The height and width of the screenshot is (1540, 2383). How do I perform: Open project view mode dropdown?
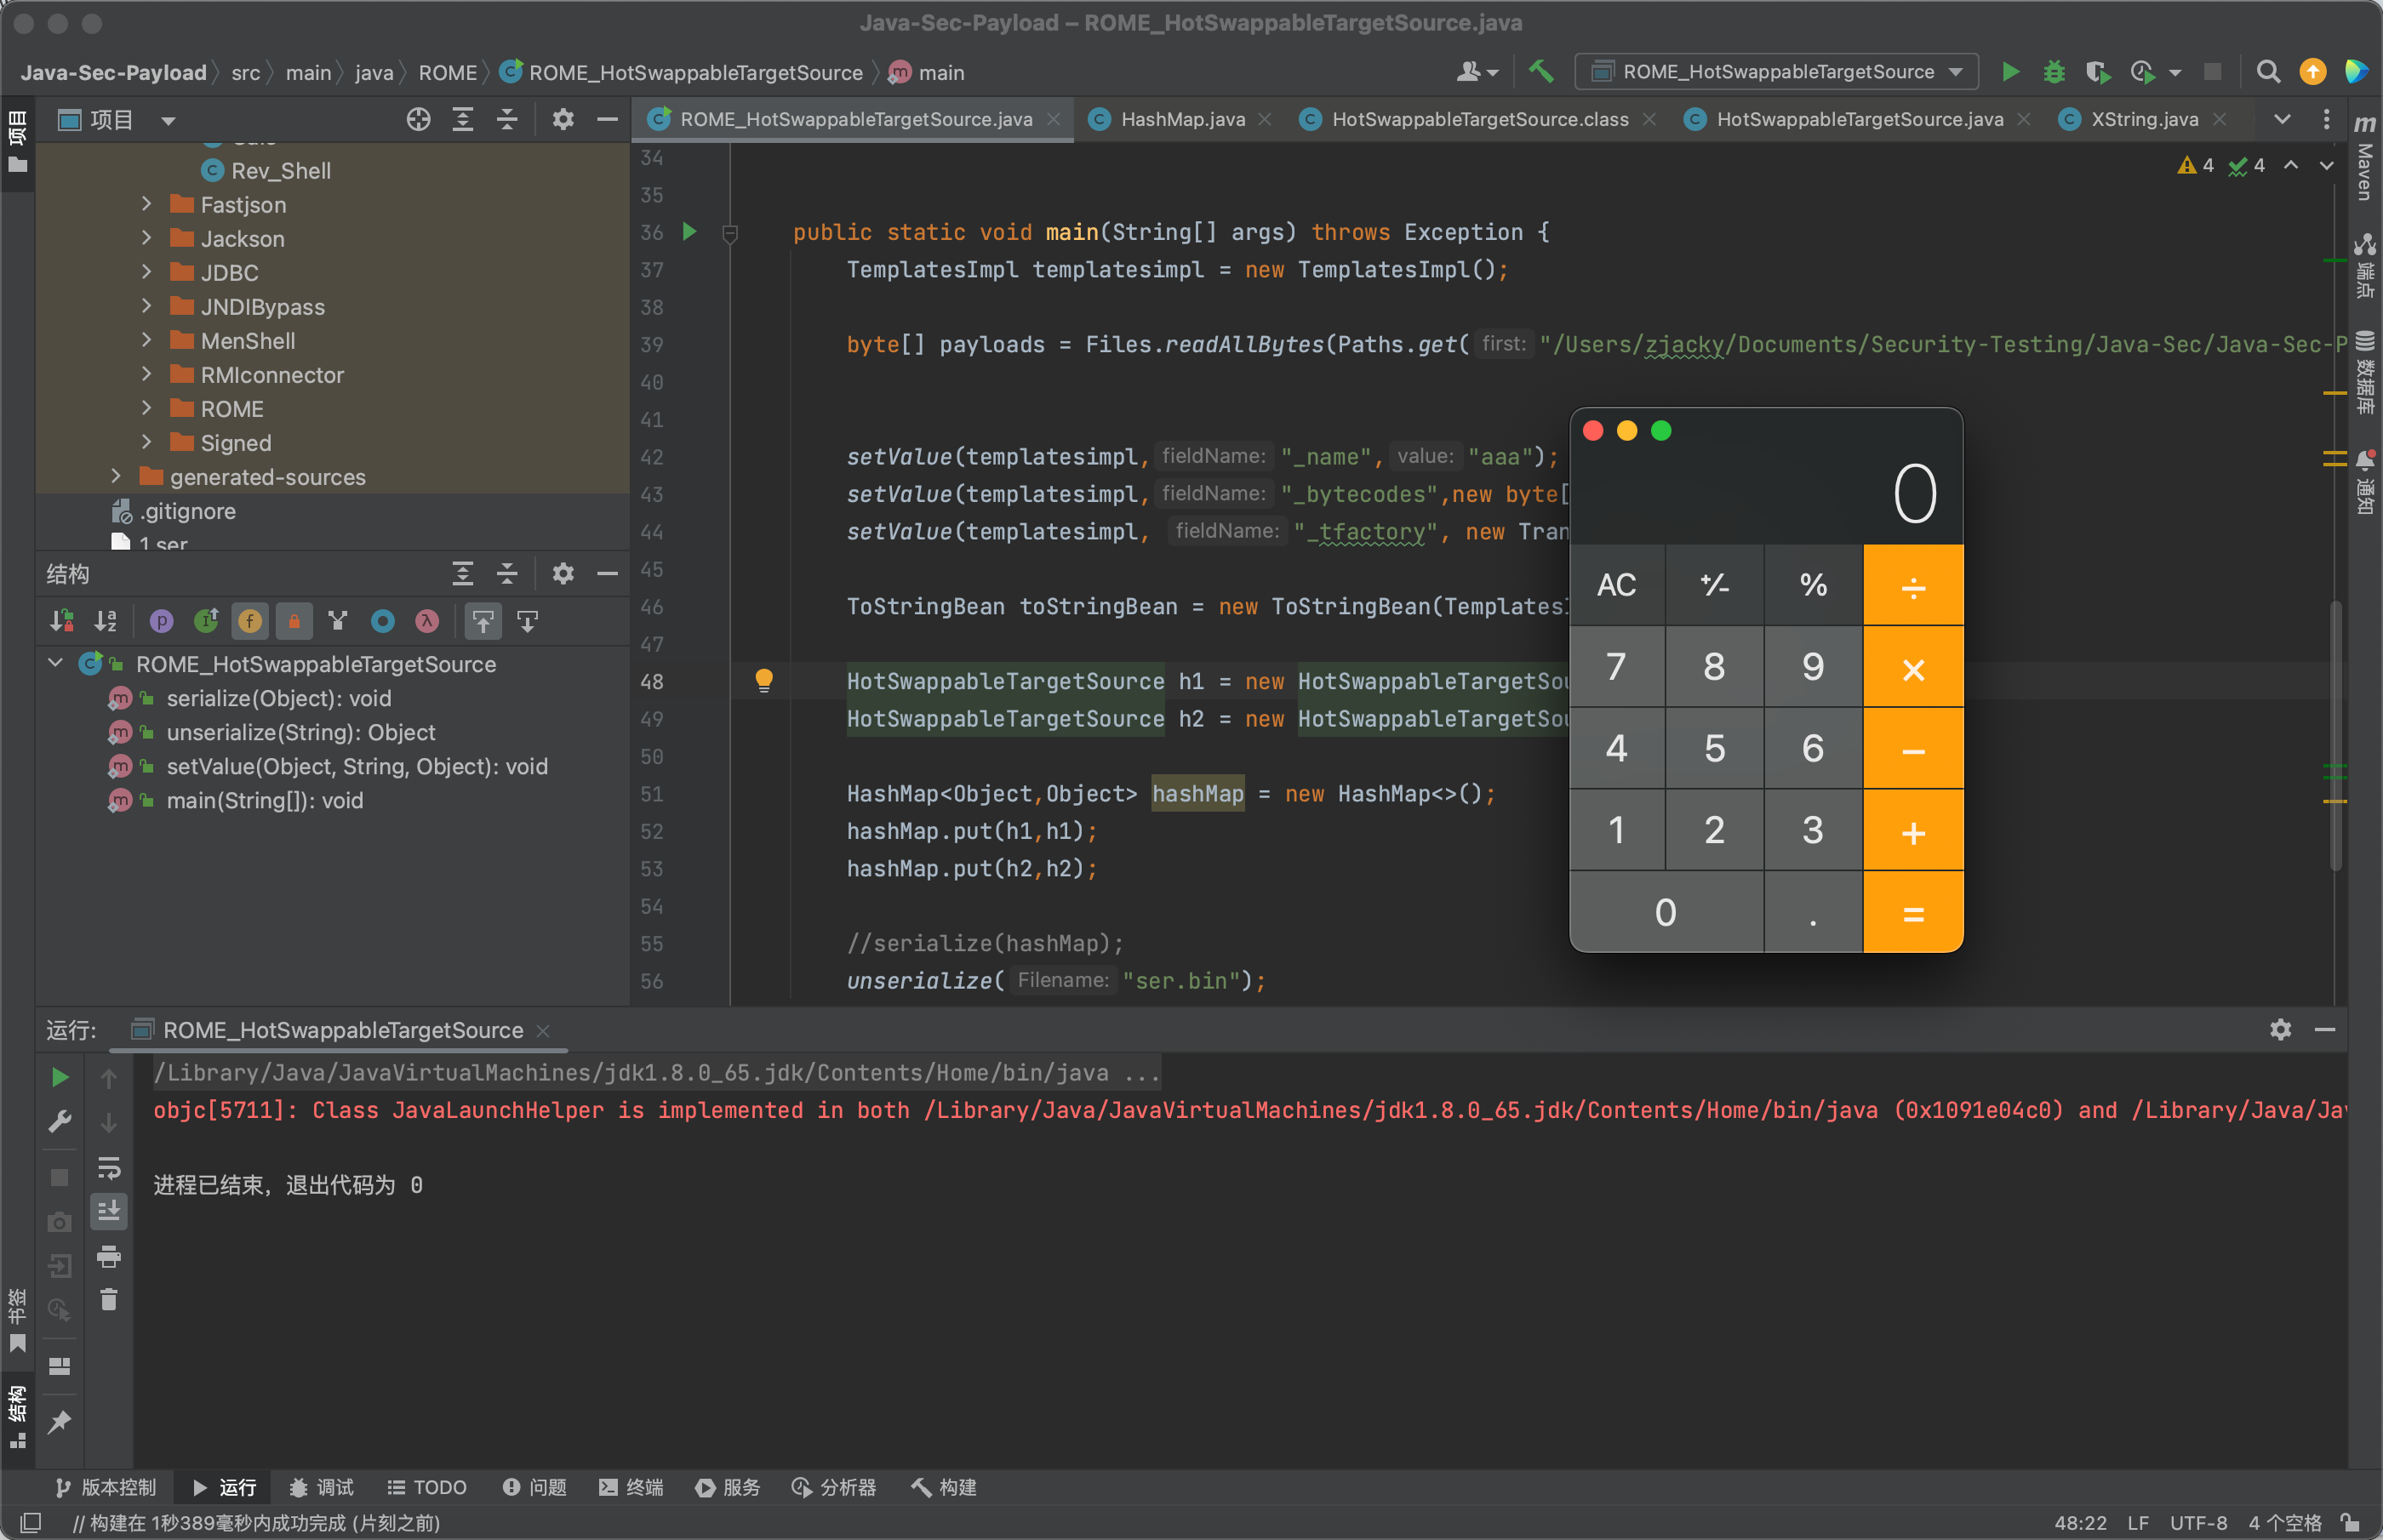coord(168,121)
